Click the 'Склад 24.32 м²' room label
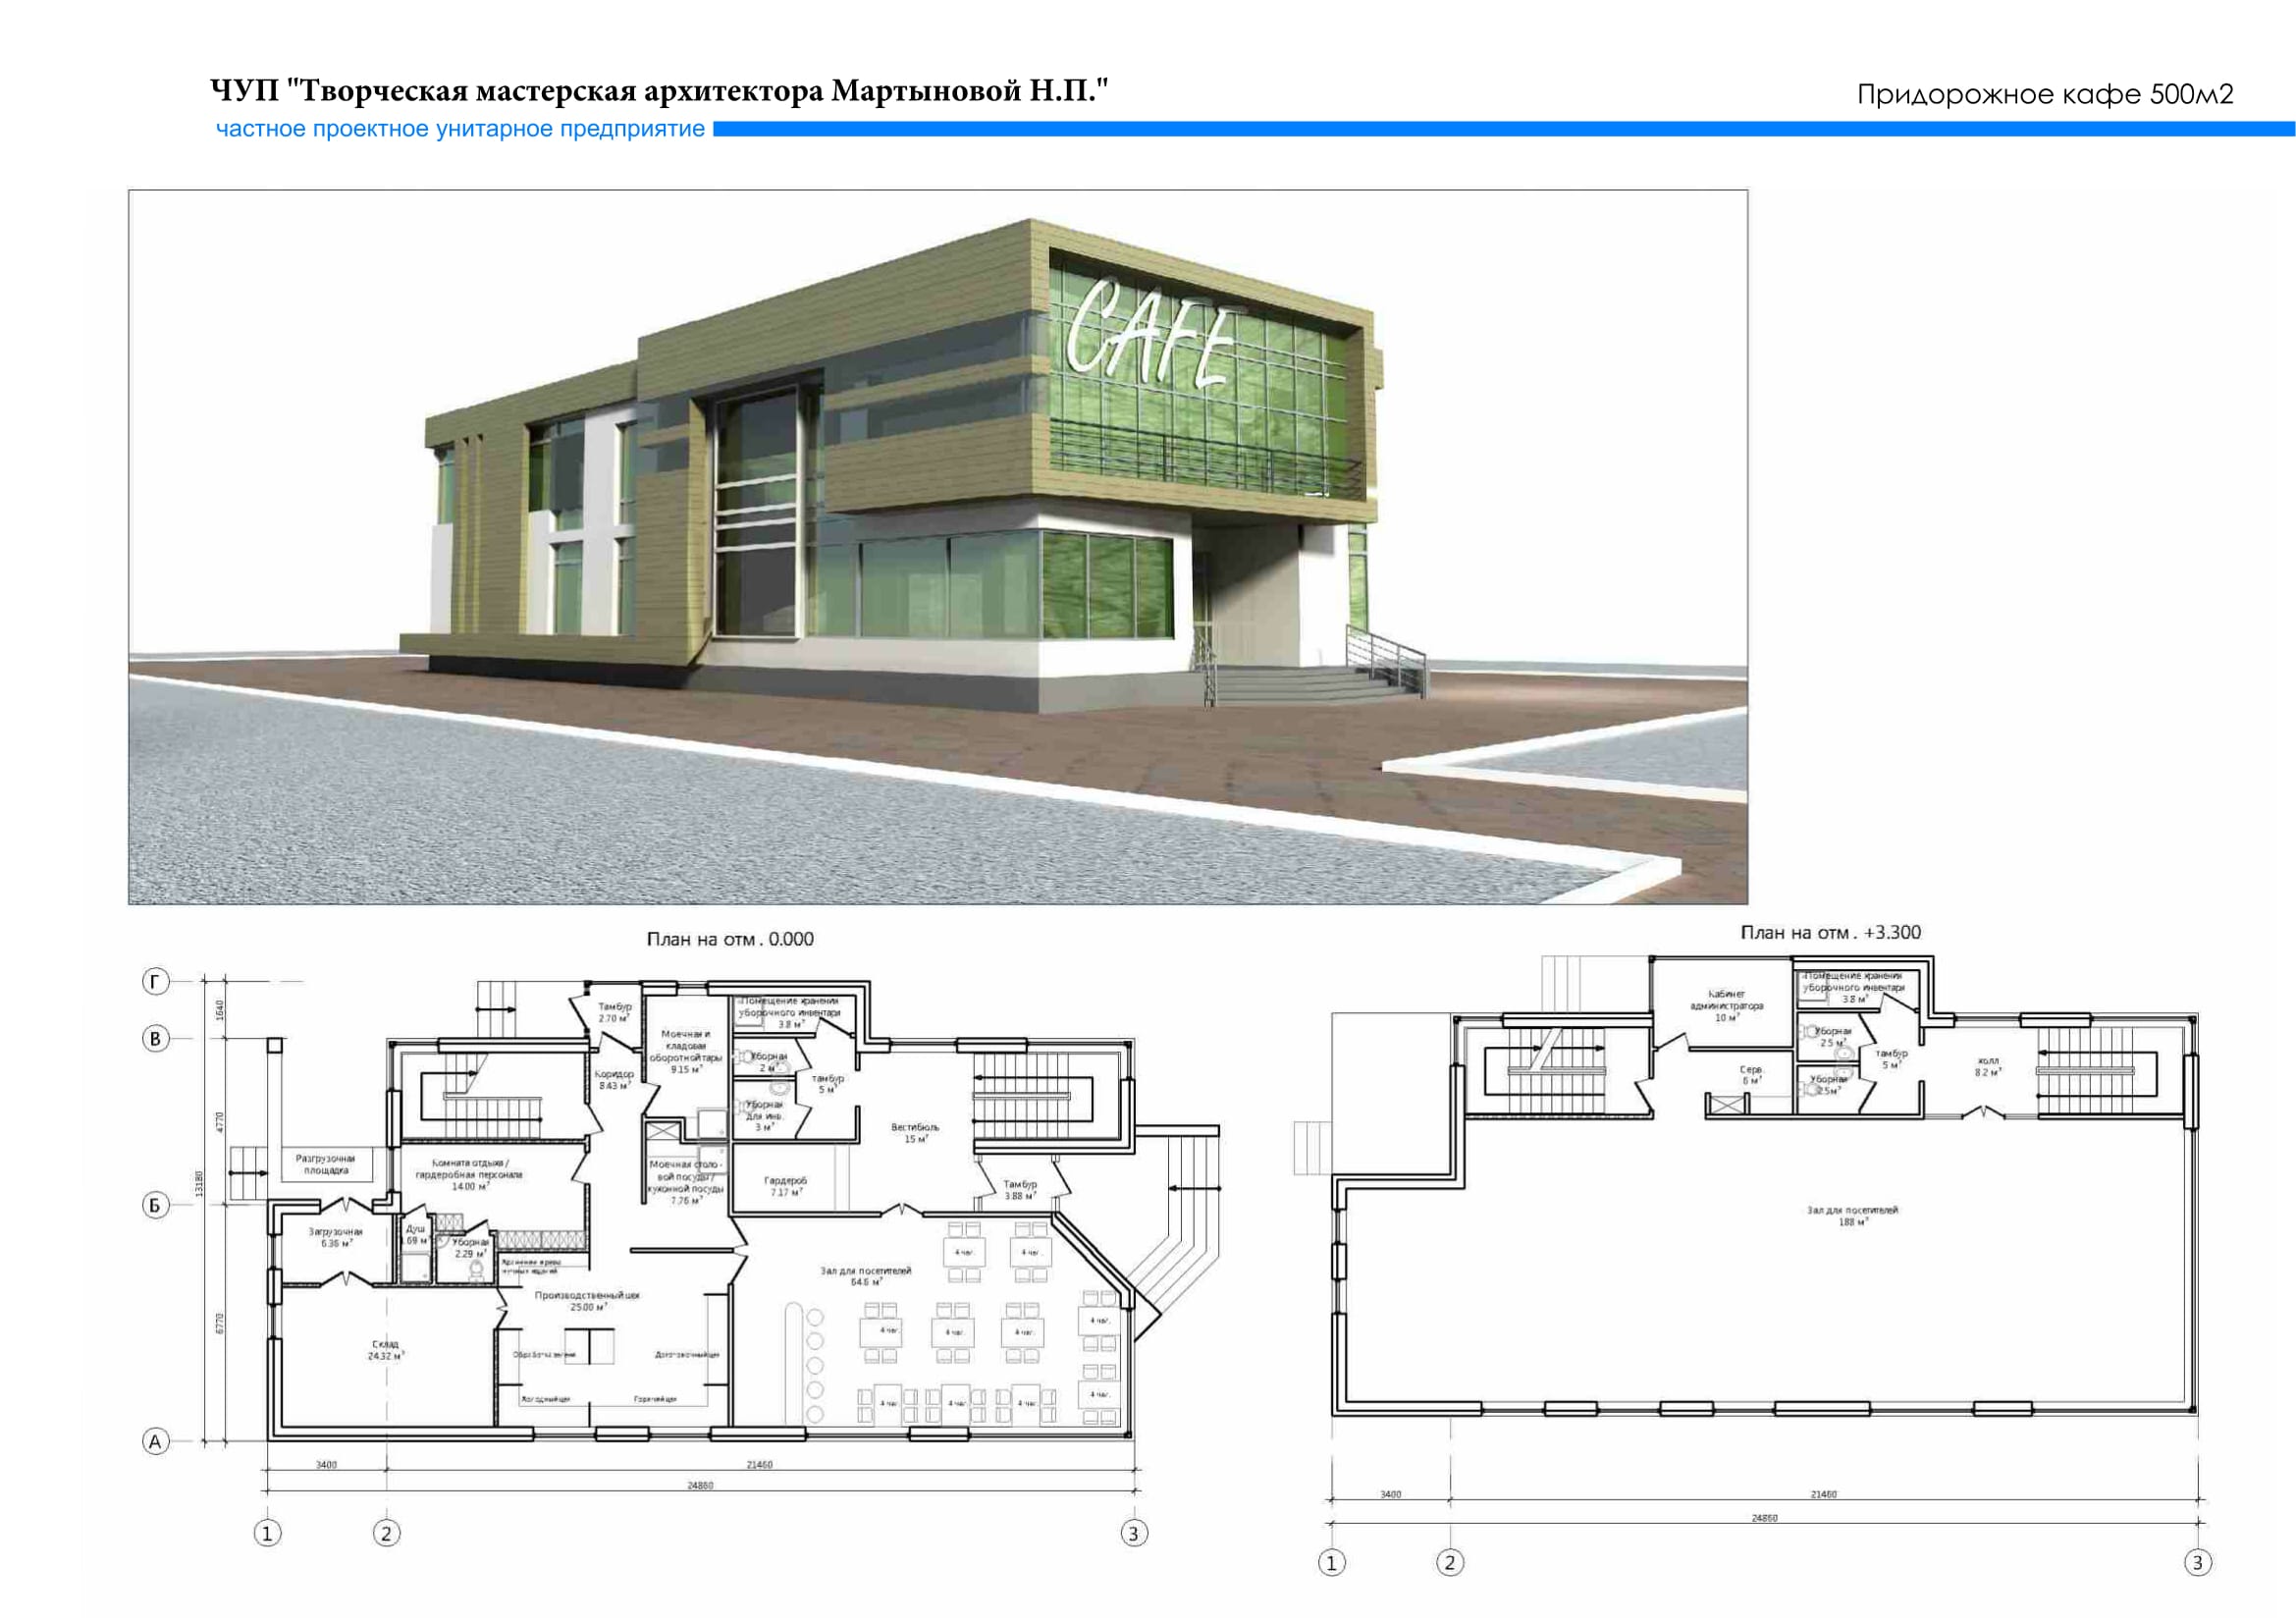This screenshot has width=2296, height=1624. click(385, 1350)
